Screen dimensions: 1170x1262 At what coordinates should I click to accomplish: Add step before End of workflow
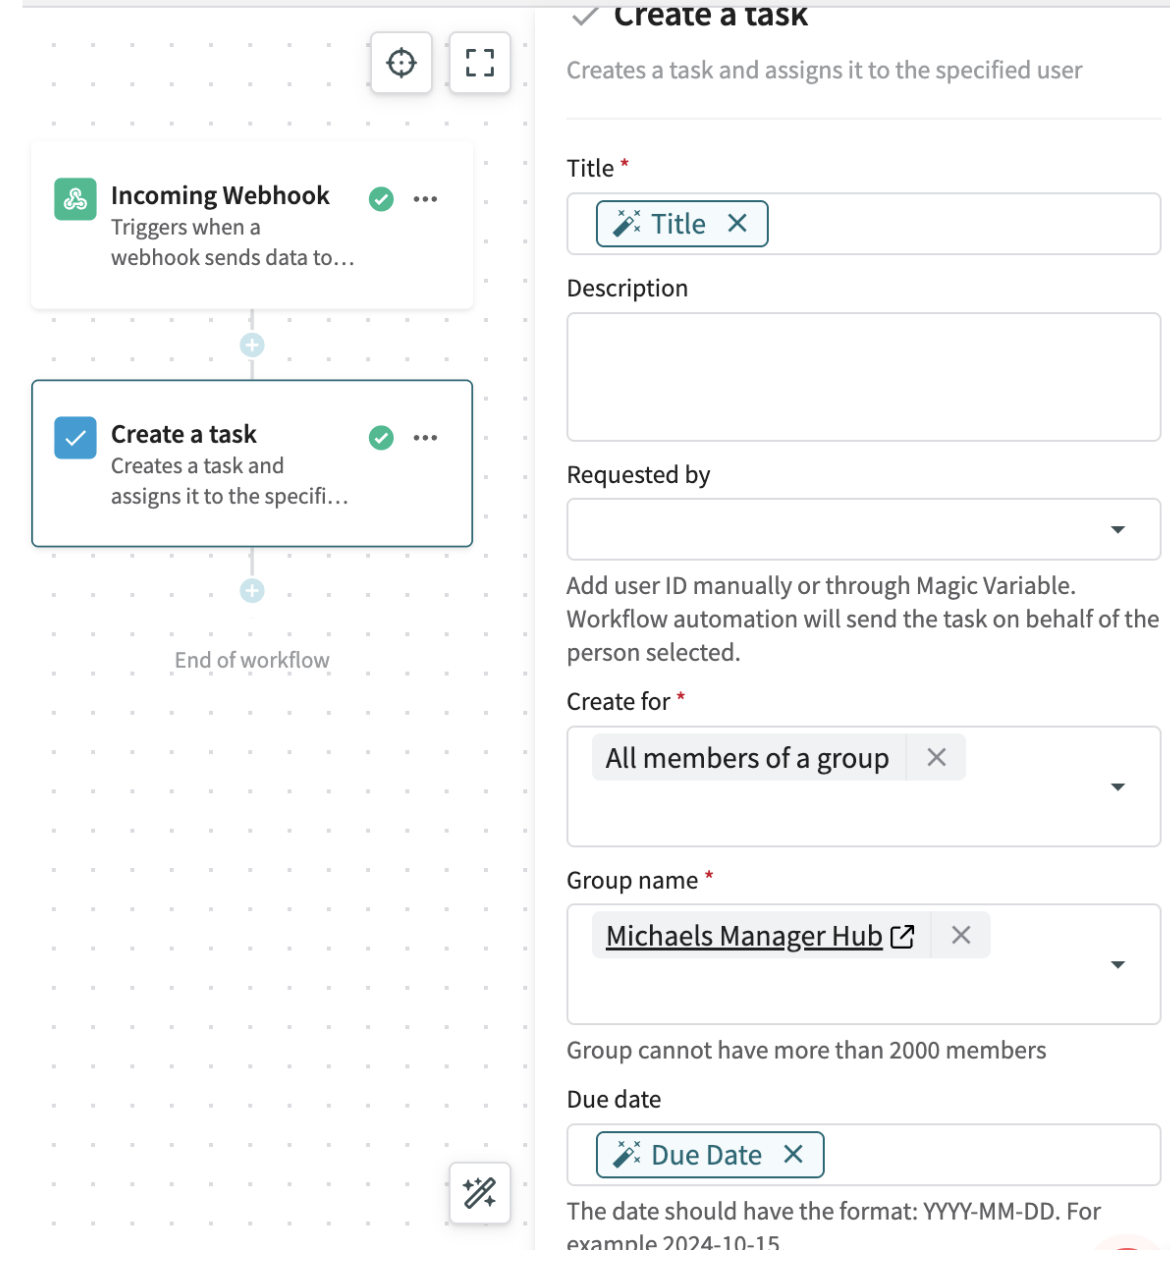(x=252, y=591)
